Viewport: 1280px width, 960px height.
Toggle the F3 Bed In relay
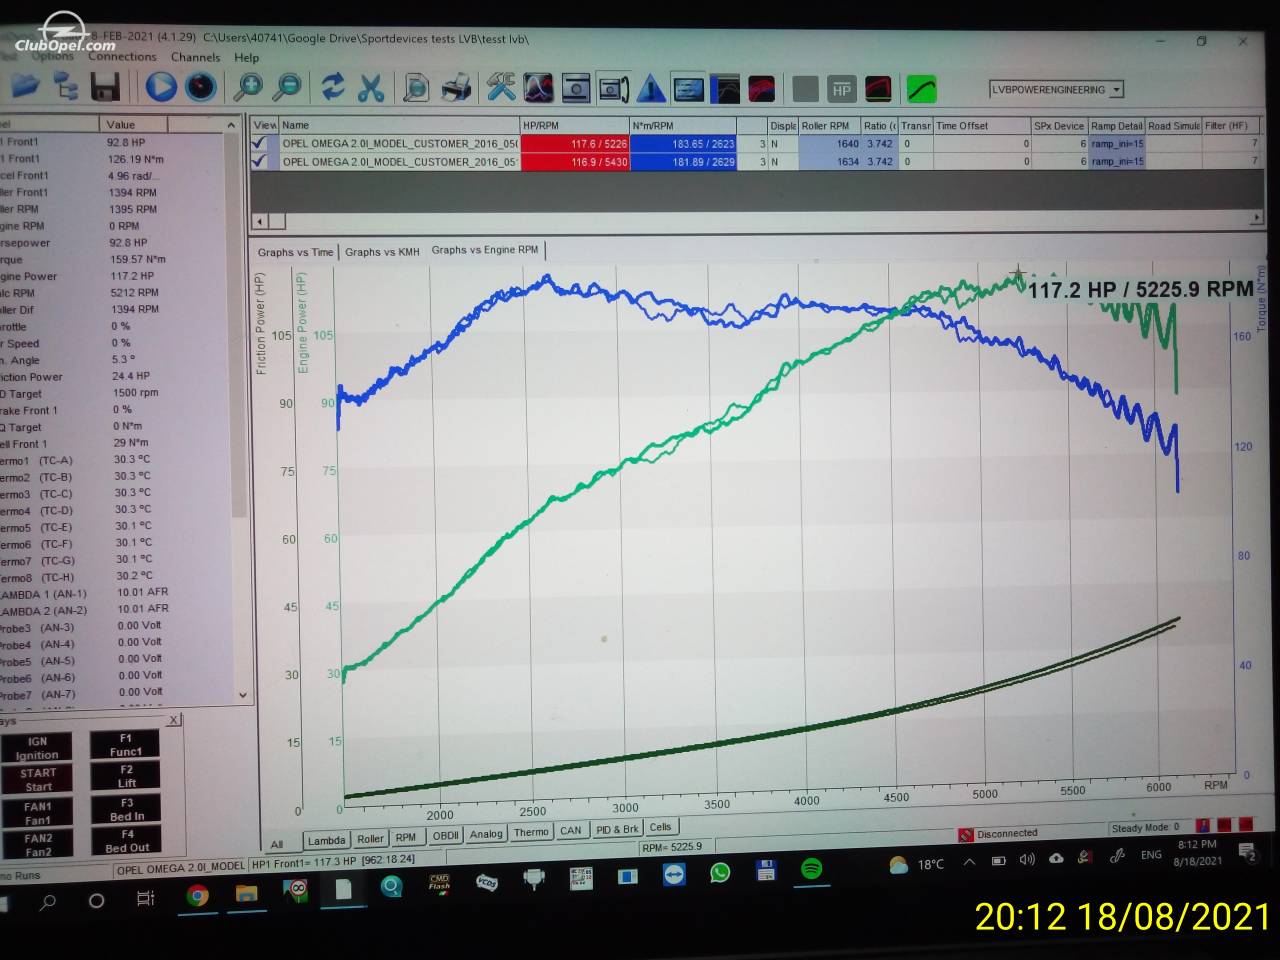(x=126, y=808)
